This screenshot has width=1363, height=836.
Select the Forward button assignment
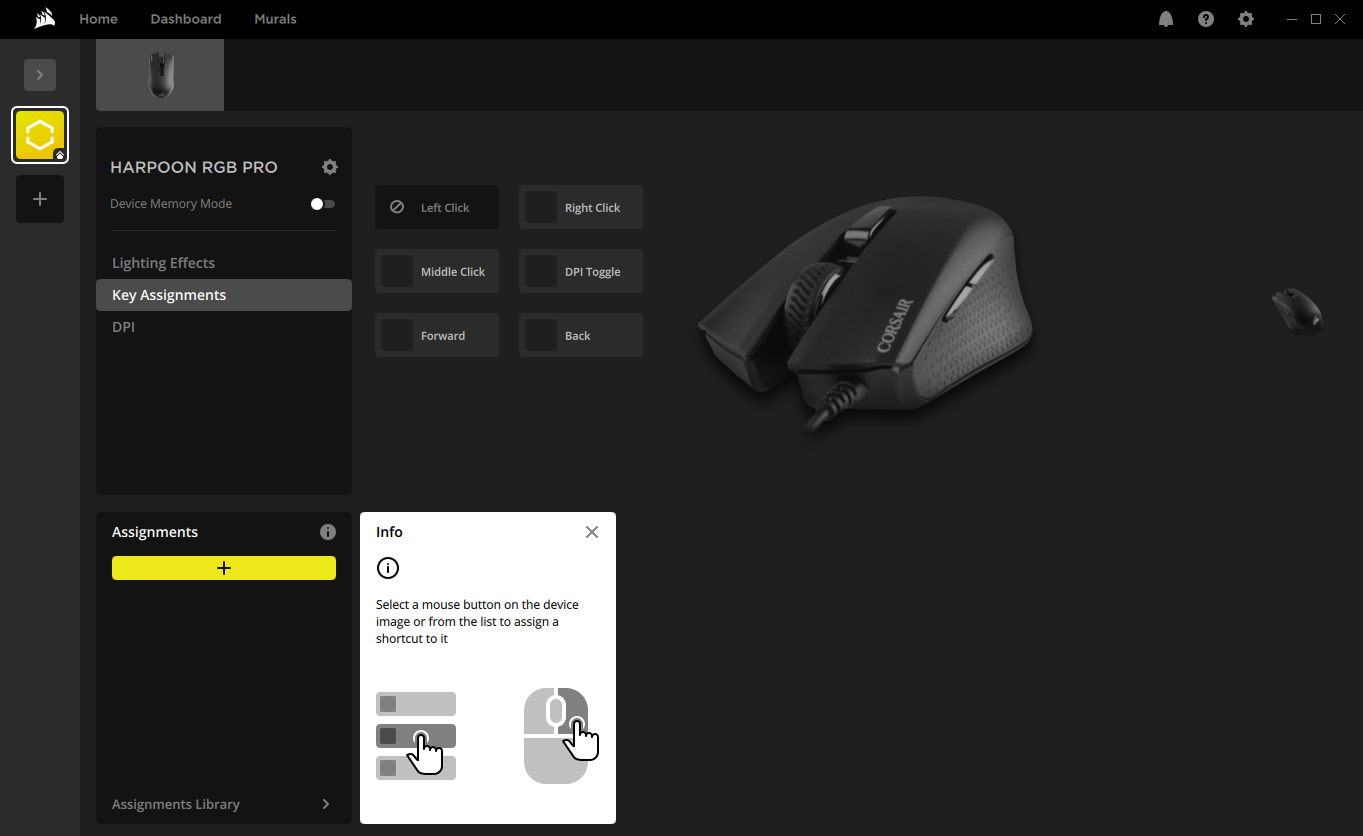(437, 335)
